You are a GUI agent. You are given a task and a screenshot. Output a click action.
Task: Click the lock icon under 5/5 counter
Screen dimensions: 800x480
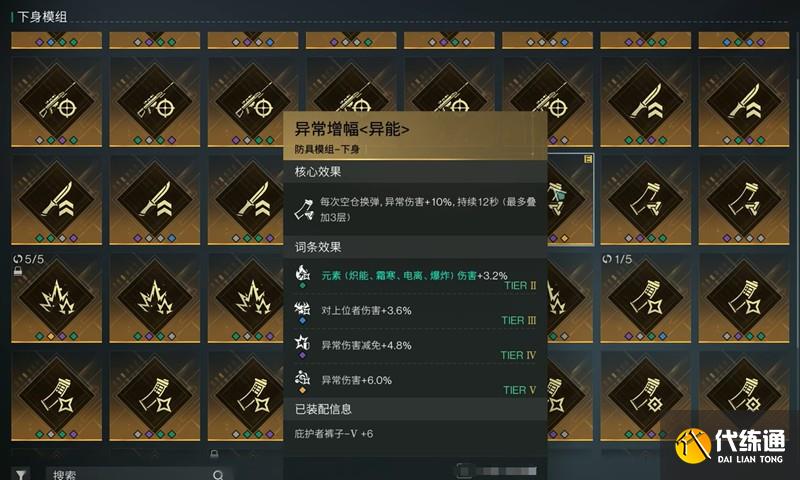click(x=18, y=271)
